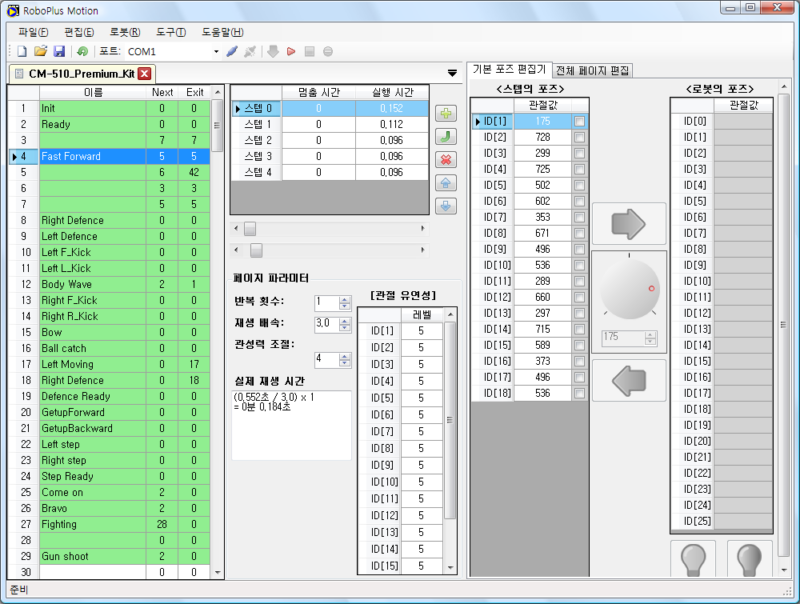Viewport: 800px width, 604px height.
Task: Click the move step down arrow button
Action: click(446, 206)
